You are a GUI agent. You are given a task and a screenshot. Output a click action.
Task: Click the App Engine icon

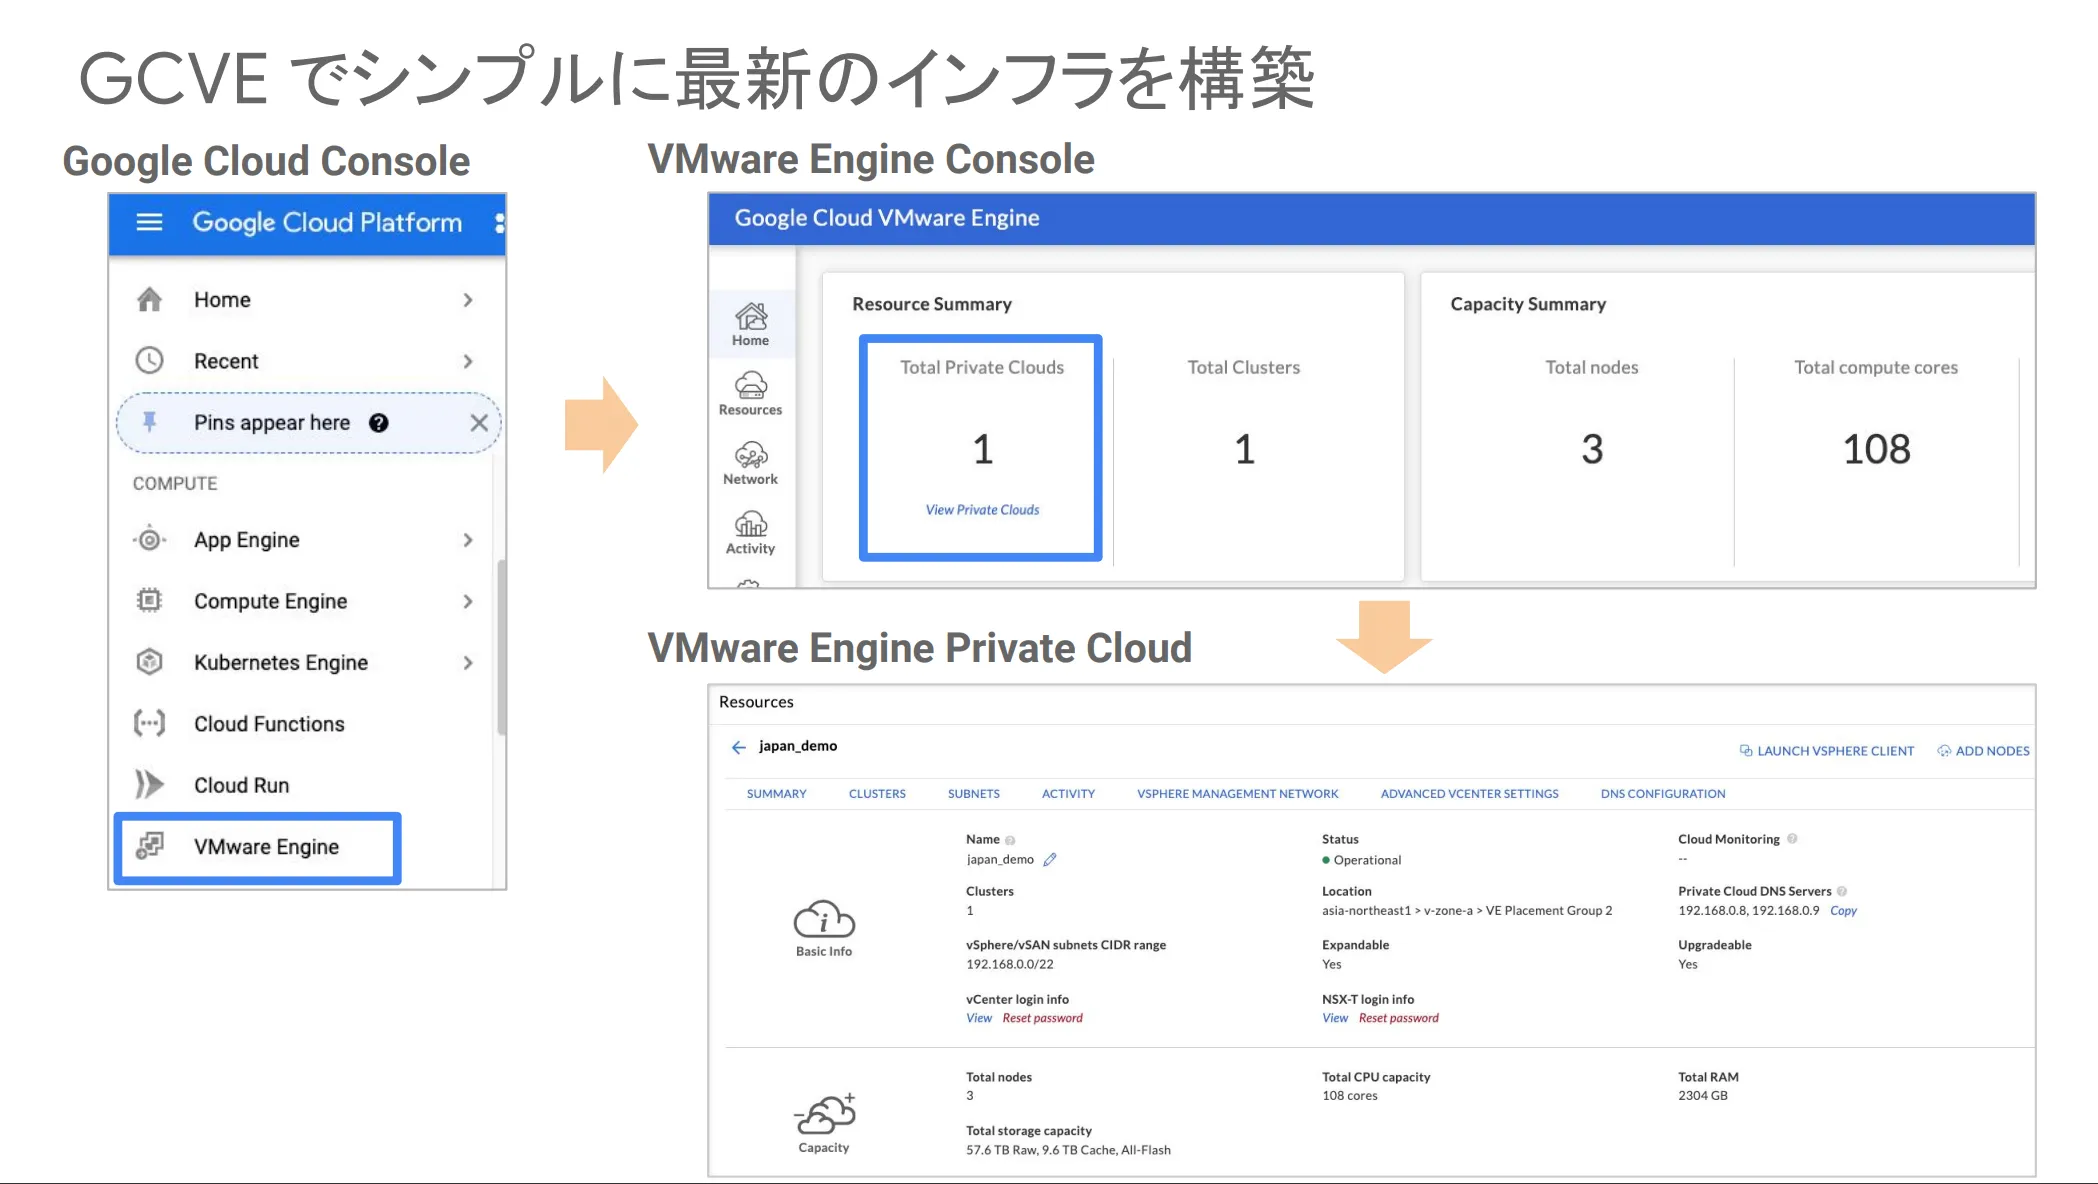tap(149, 540)
